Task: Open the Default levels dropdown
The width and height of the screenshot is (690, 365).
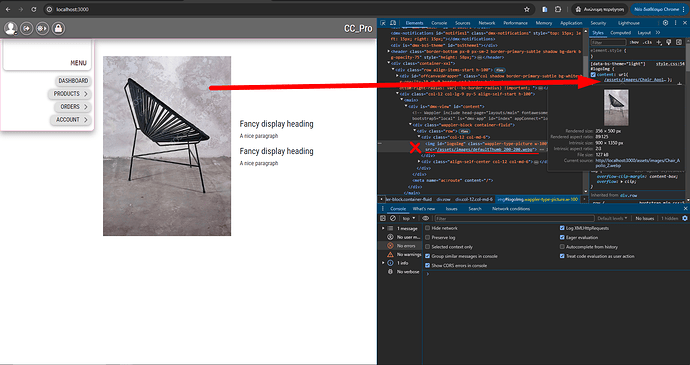Action: (612, 218)
